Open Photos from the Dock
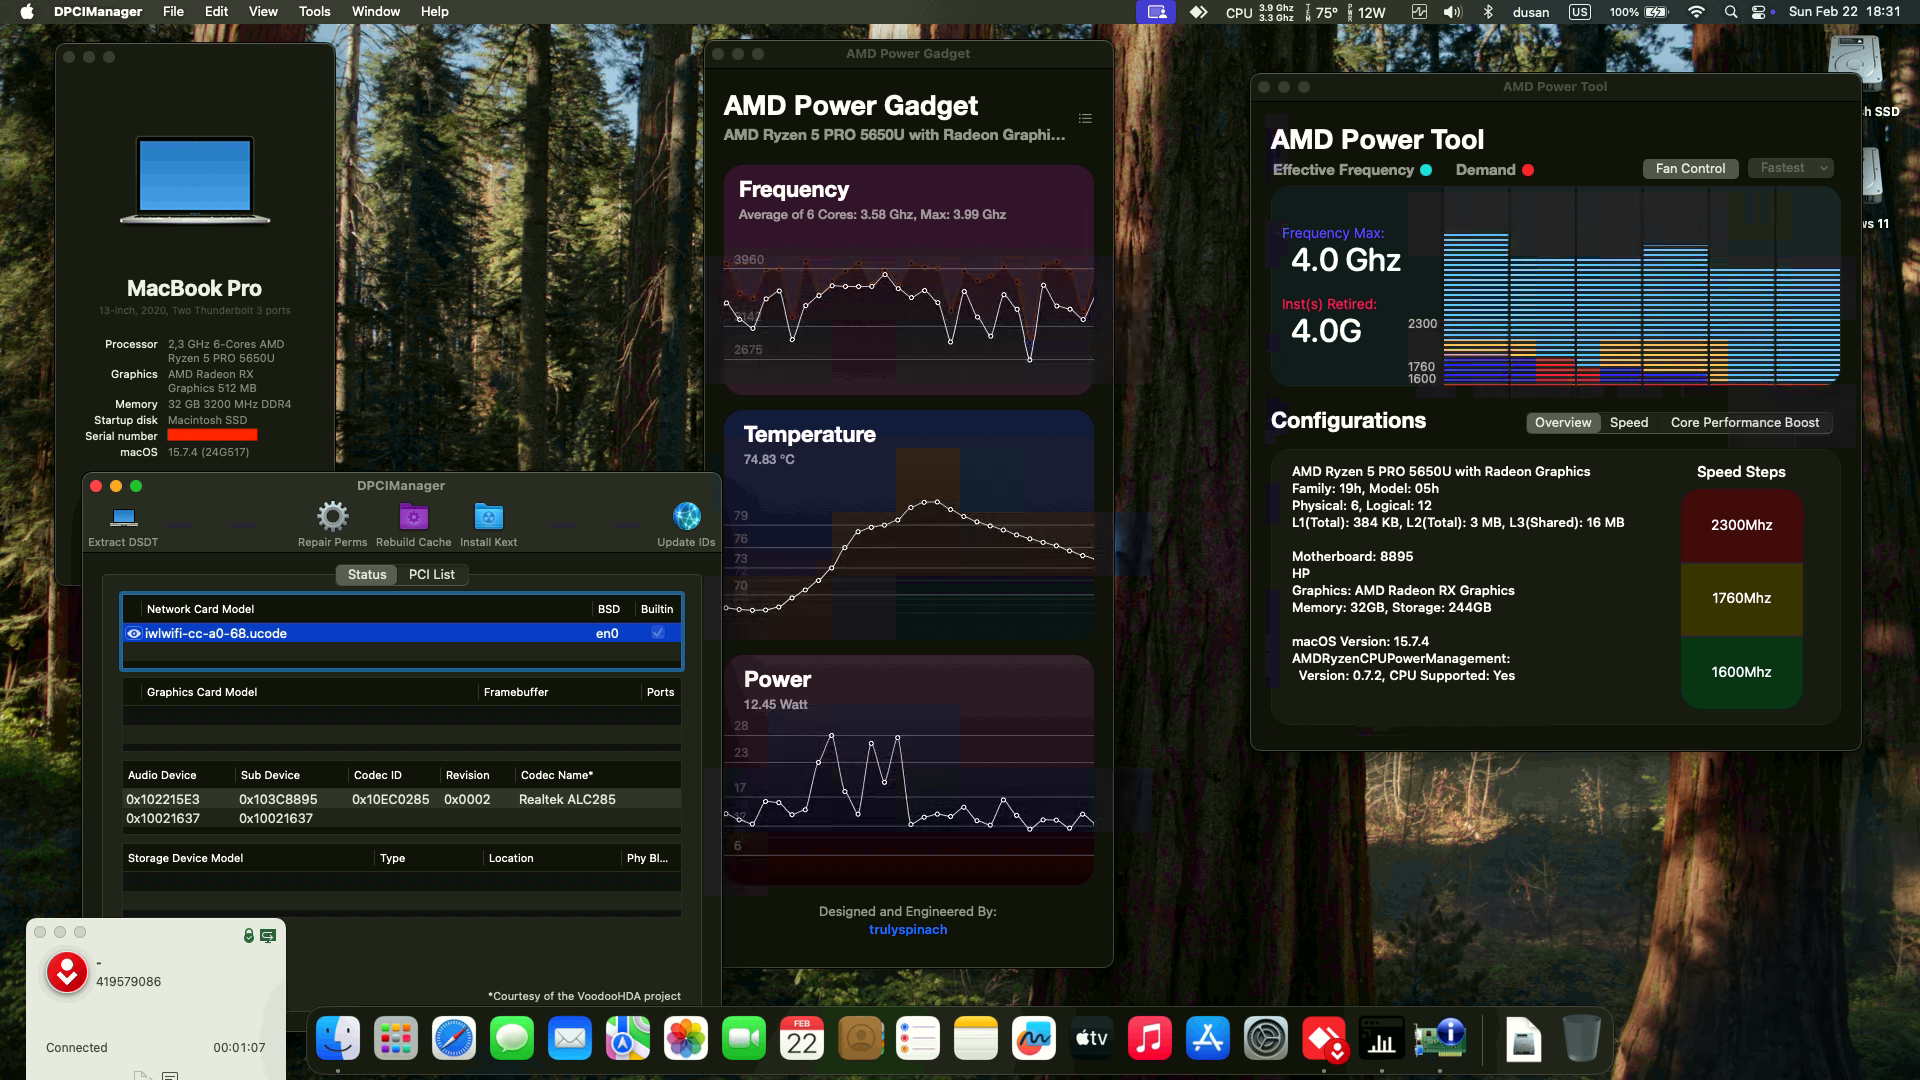The width and height of the screenshot is (1920, 1080). [686, 1040]
